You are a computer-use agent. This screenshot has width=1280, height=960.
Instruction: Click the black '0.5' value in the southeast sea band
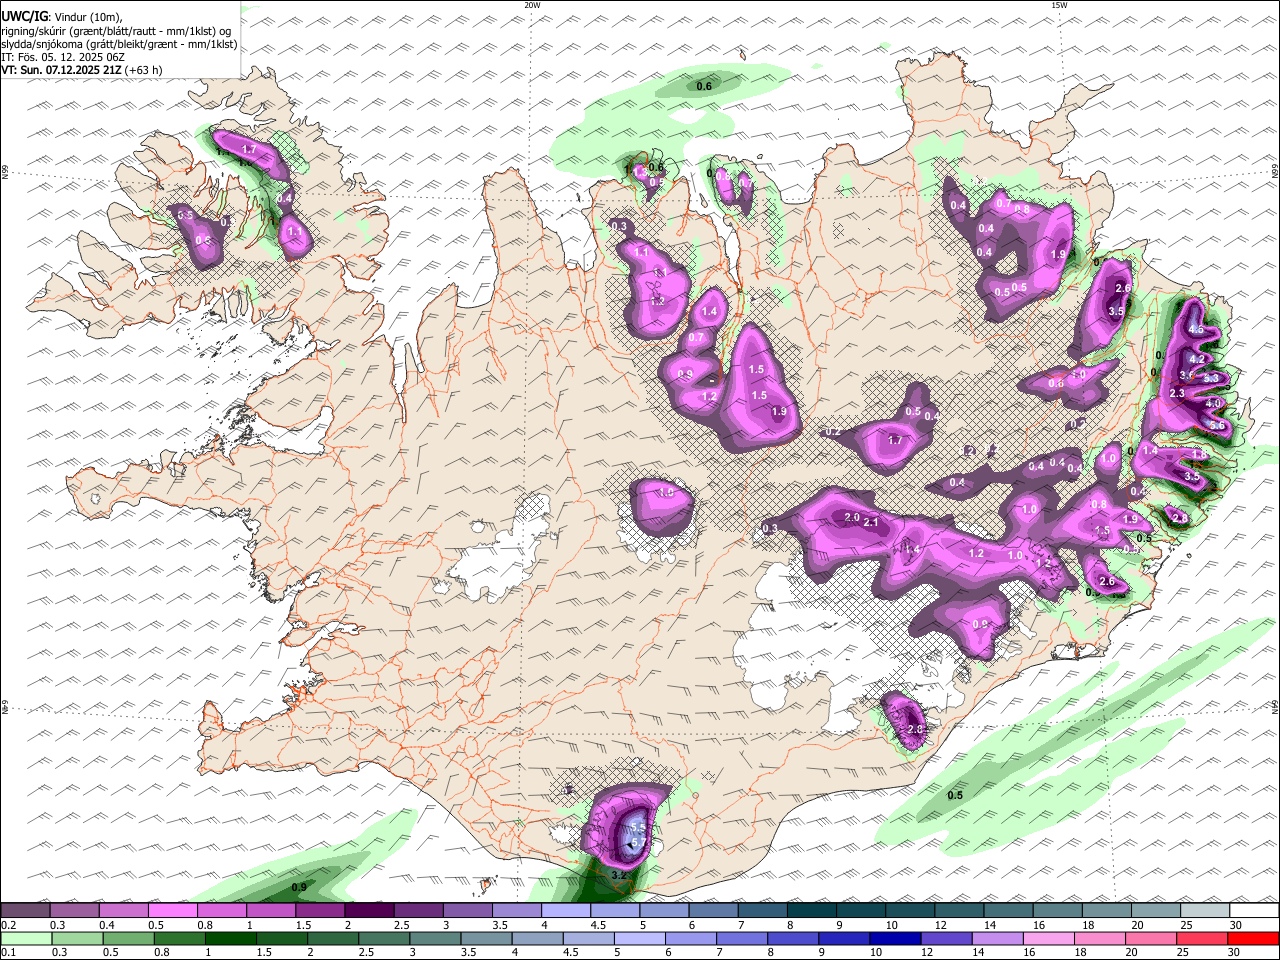point(955,795)
